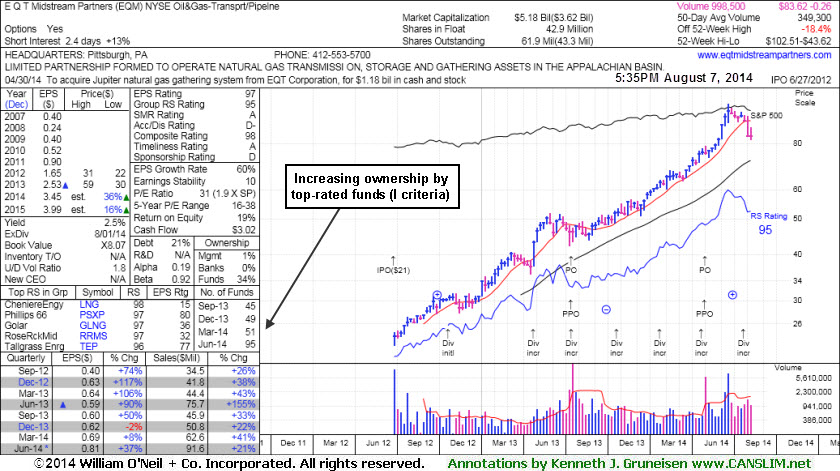Image resolution: width=840 pixels, height=471 pixels.
Task: Select the ExDiv 8/01/14 row
Action: click(65, 234)
